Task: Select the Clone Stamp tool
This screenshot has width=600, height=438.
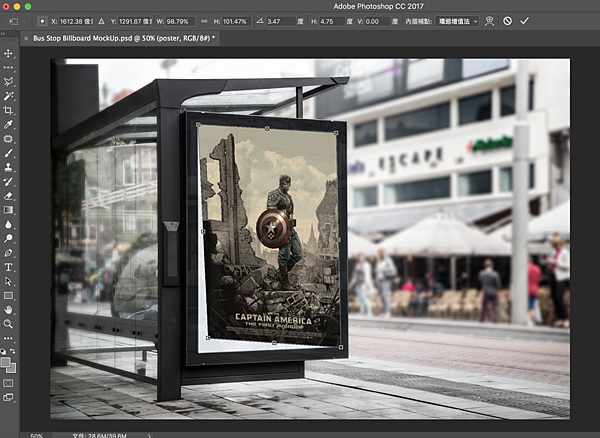Action: tap(9, 168)
